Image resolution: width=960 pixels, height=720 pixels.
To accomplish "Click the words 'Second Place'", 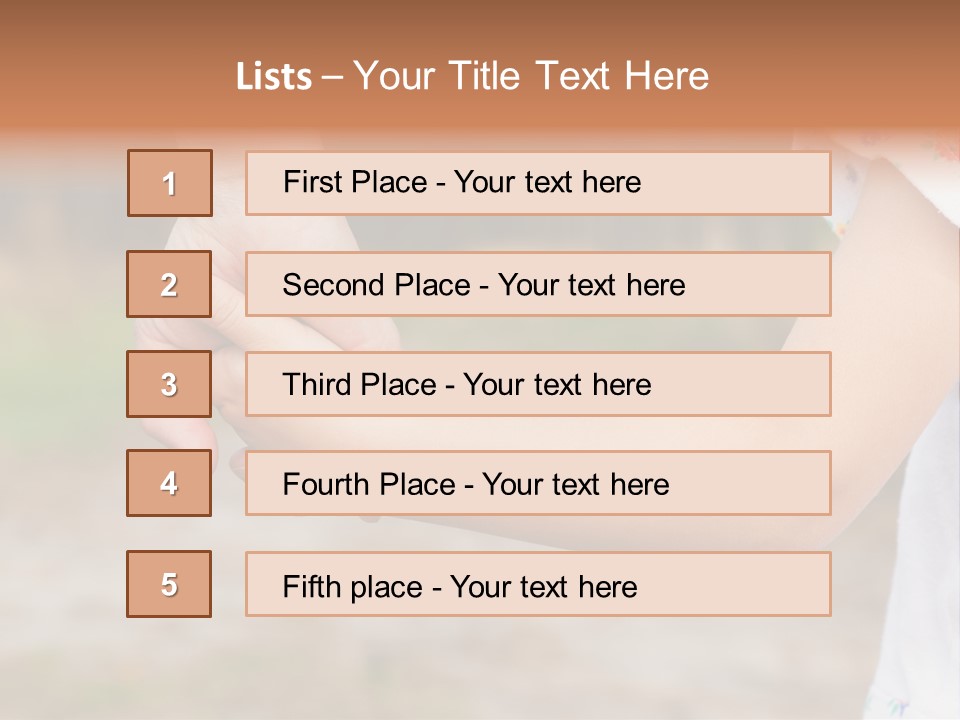I will tap(374, 285).
